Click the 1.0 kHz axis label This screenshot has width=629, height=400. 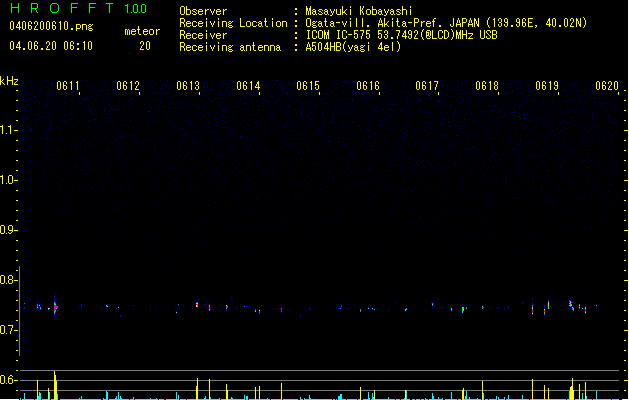8,180
